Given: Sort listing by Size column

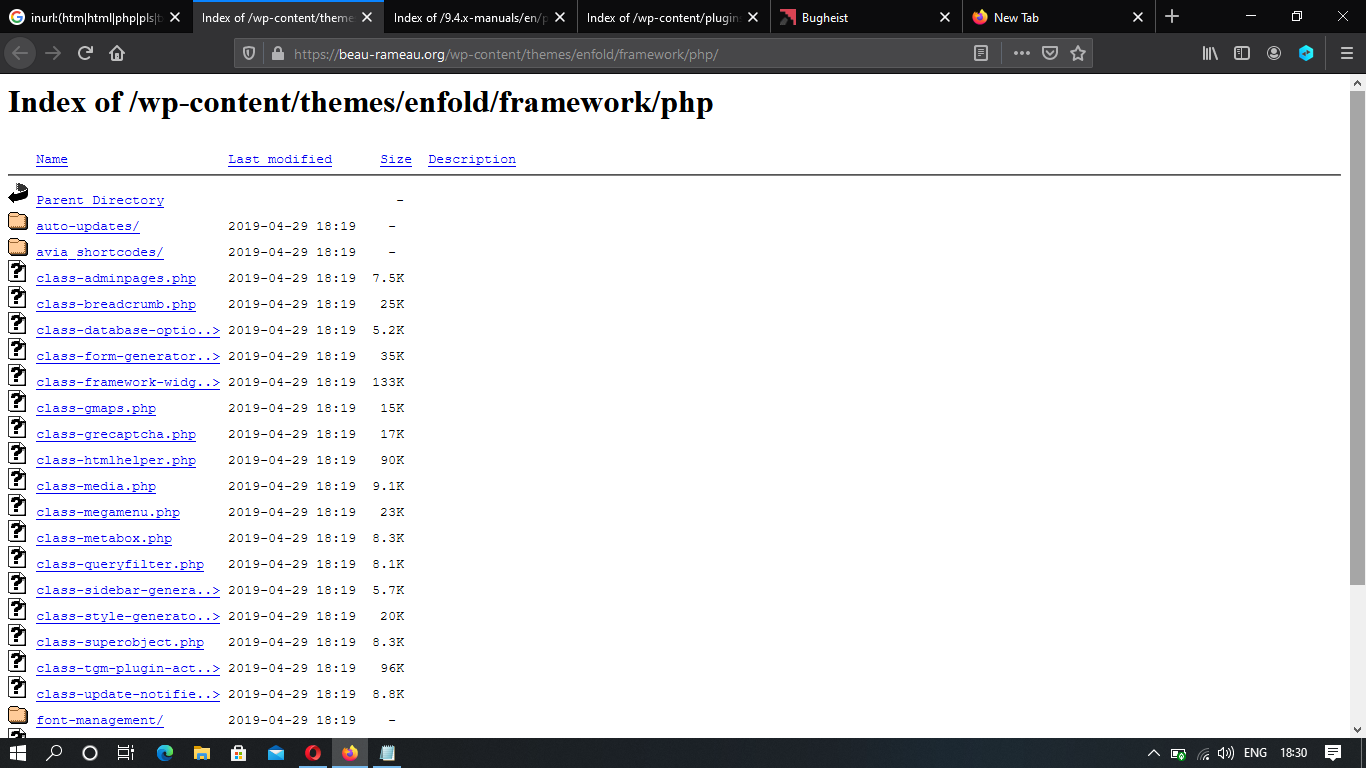Looking at the screenshot, I should pyautogui.click(x=396, y=159).
